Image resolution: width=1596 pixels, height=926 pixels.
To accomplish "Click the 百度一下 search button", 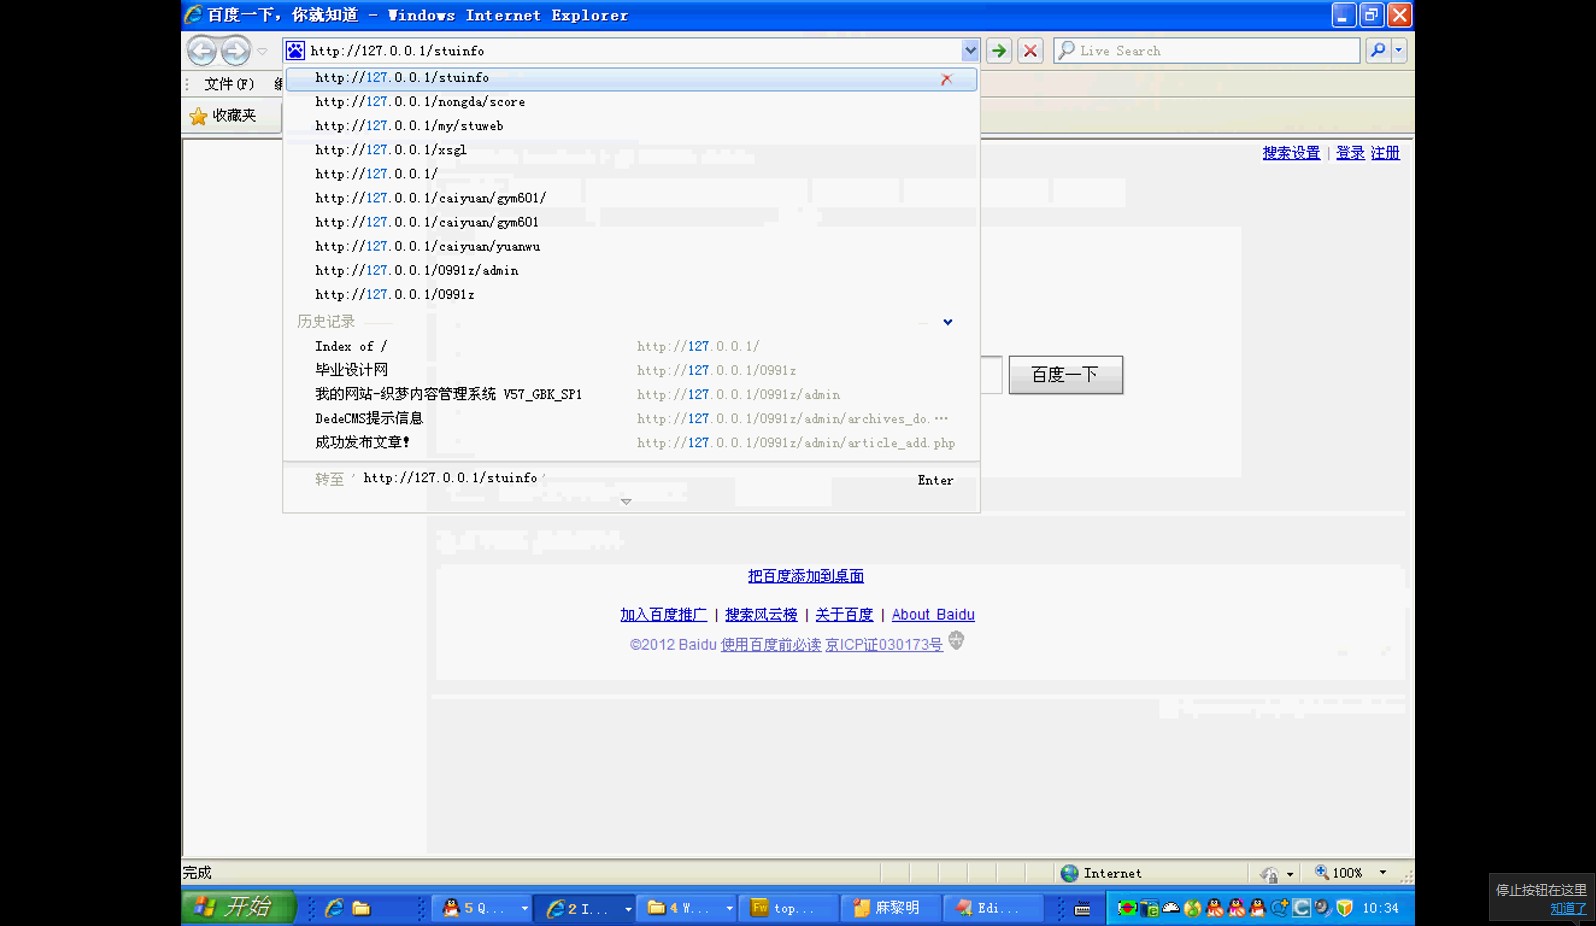I will tap(1065, 375).
